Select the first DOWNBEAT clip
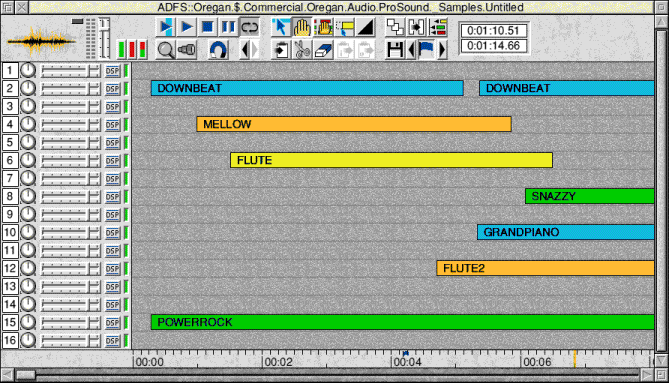669x383 pixels. point(307,88)
